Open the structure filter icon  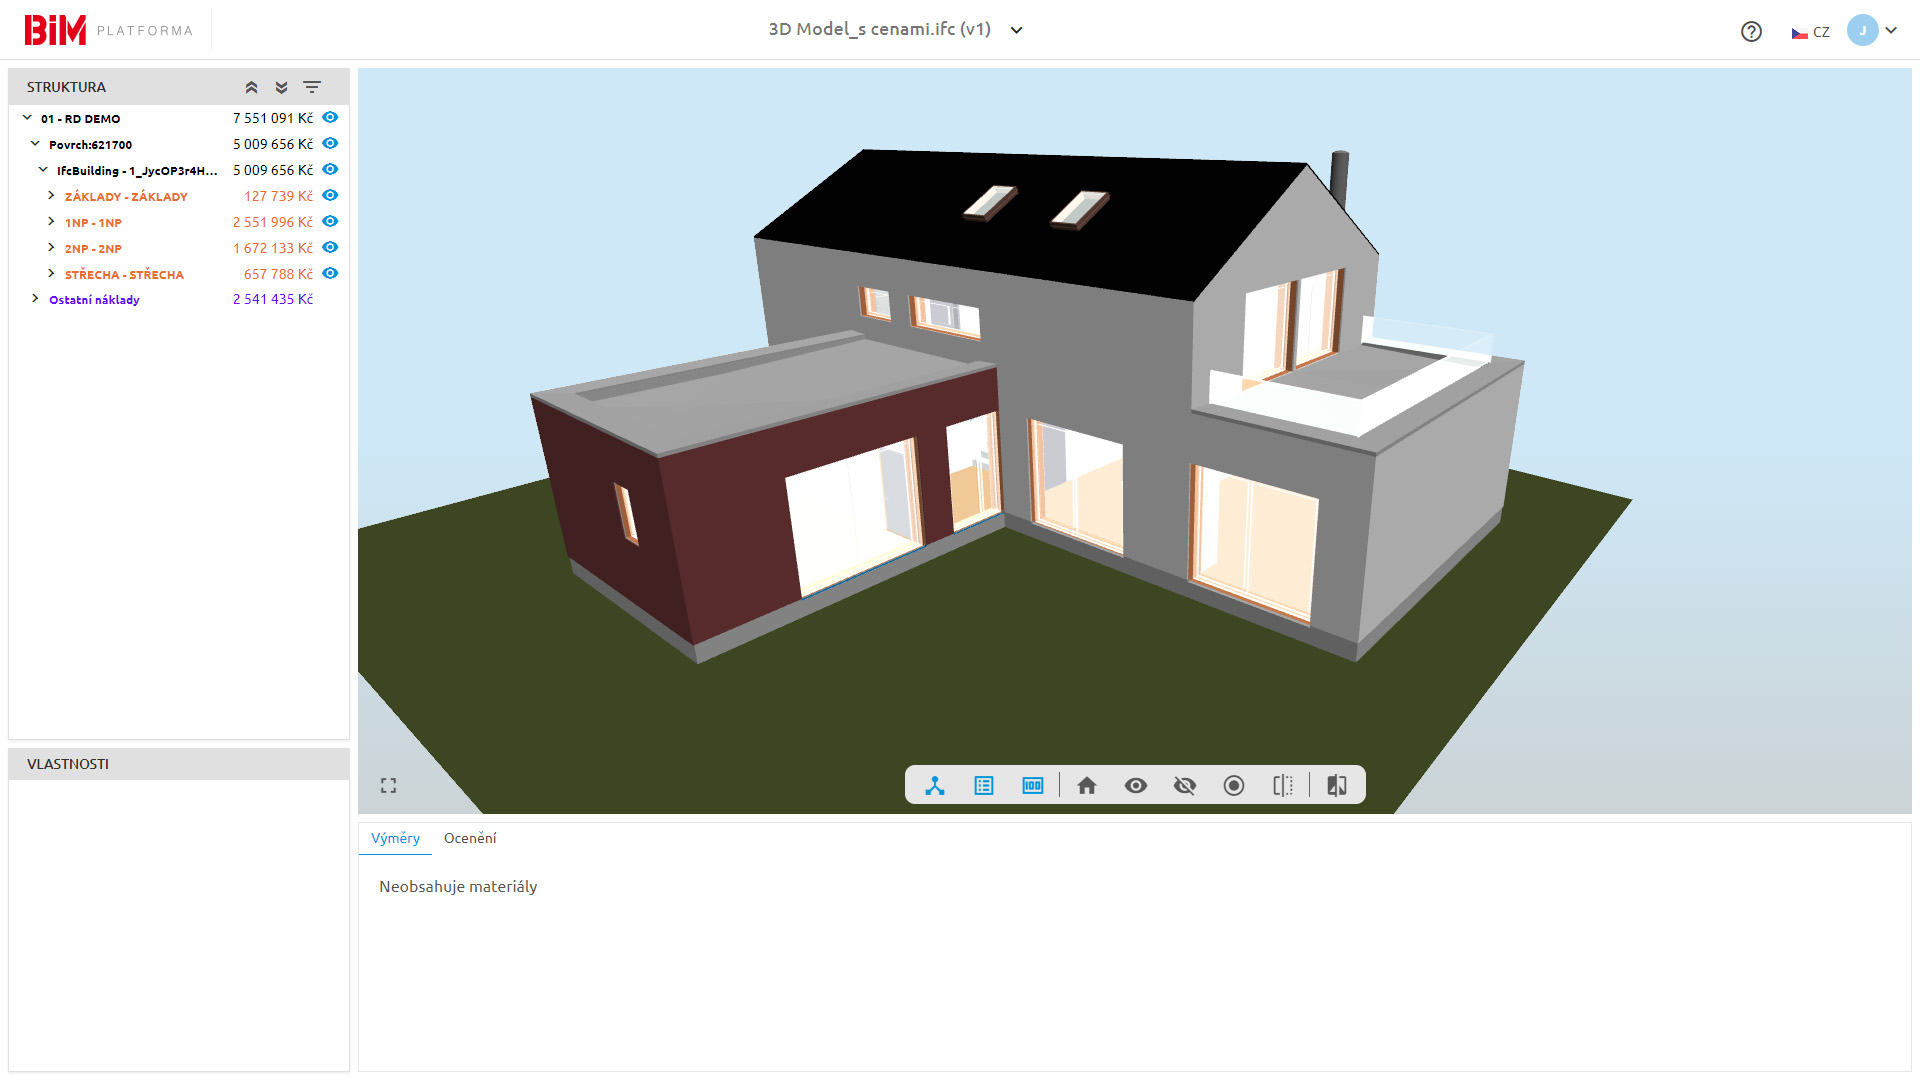pos(312,88)
